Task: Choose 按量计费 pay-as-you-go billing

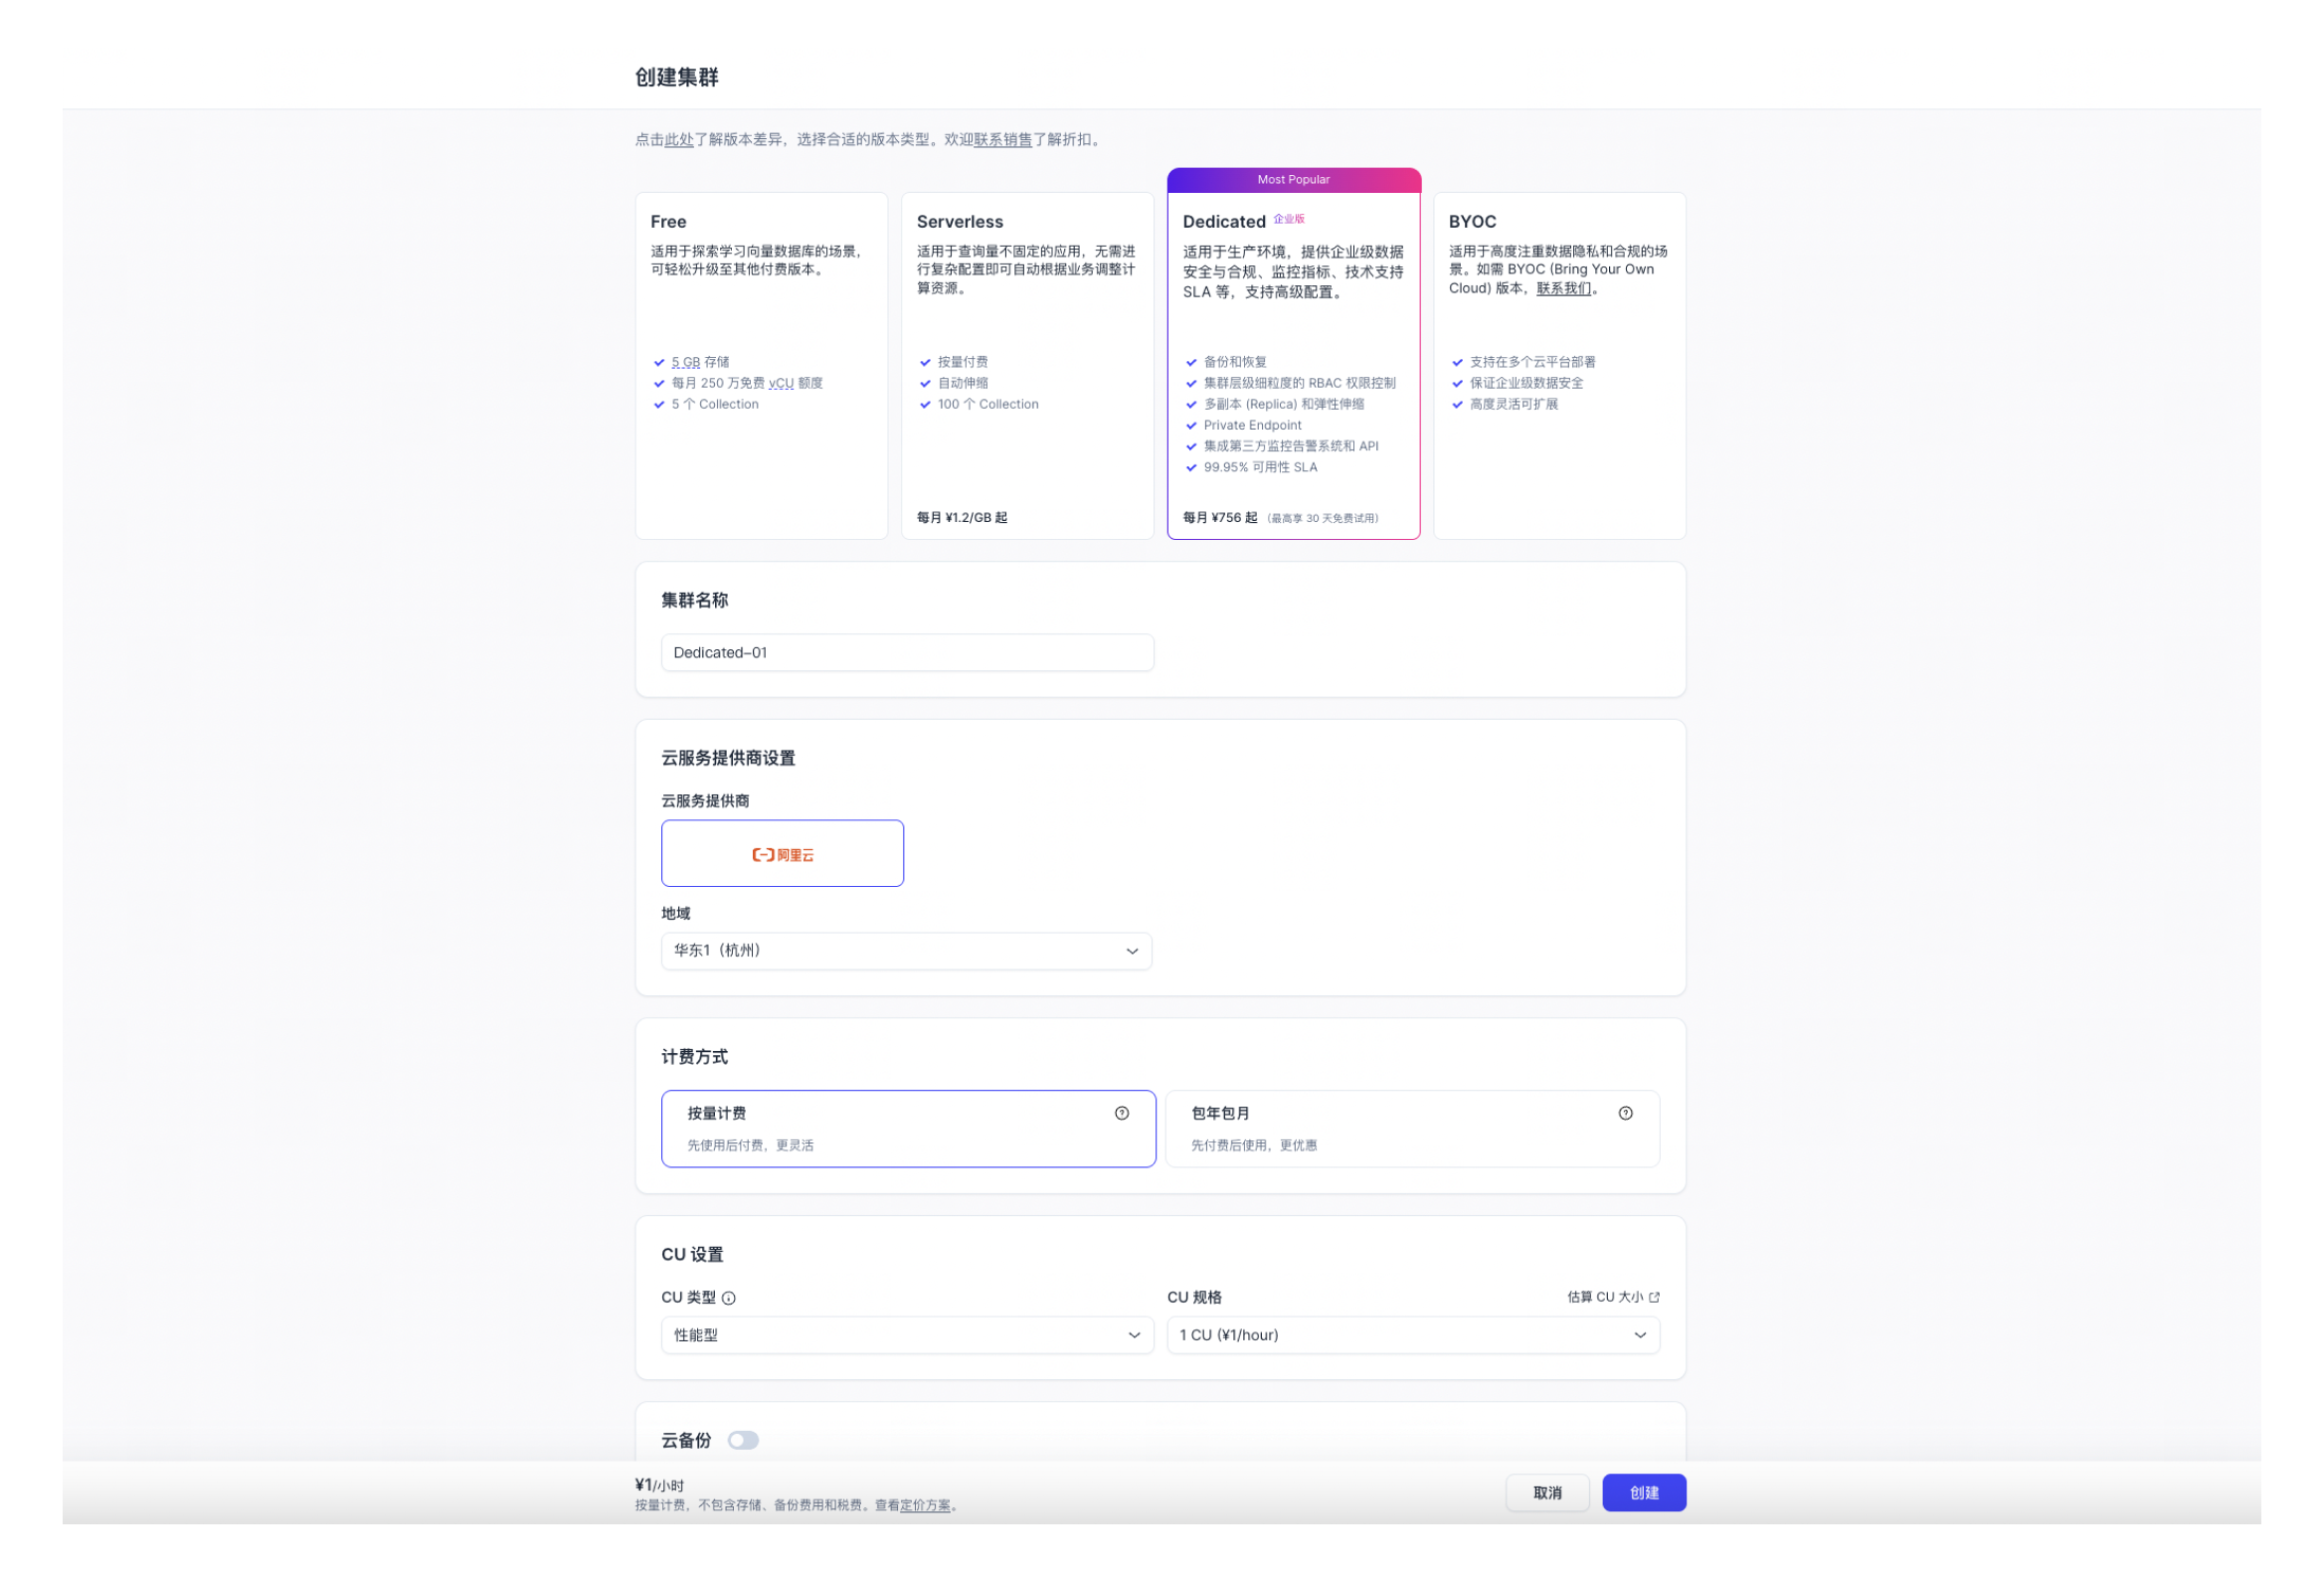Action: pyautogui.click(x=908, y=1129)
